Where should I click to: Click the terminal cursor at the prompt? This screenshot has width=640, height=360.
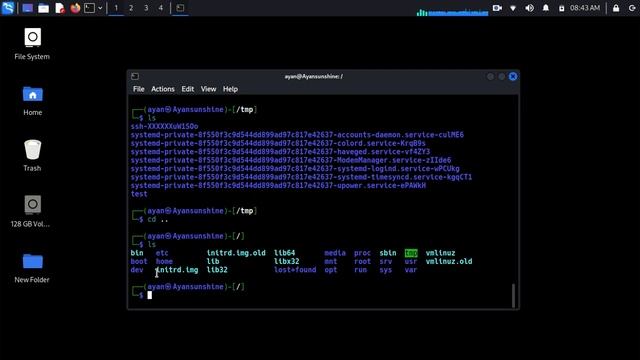[x=150, y=295]
